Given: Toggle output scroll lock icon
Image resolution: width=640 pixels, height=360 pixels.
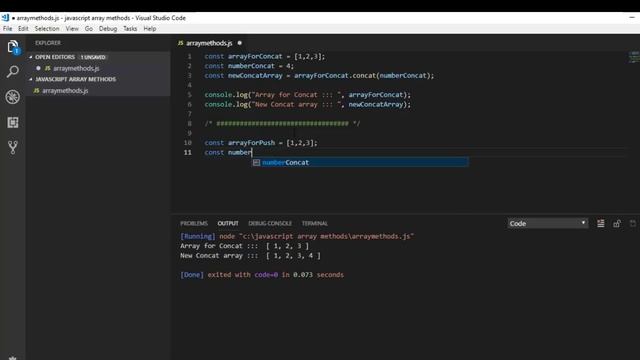Looking at the screenshot, I should click(617, 223).
